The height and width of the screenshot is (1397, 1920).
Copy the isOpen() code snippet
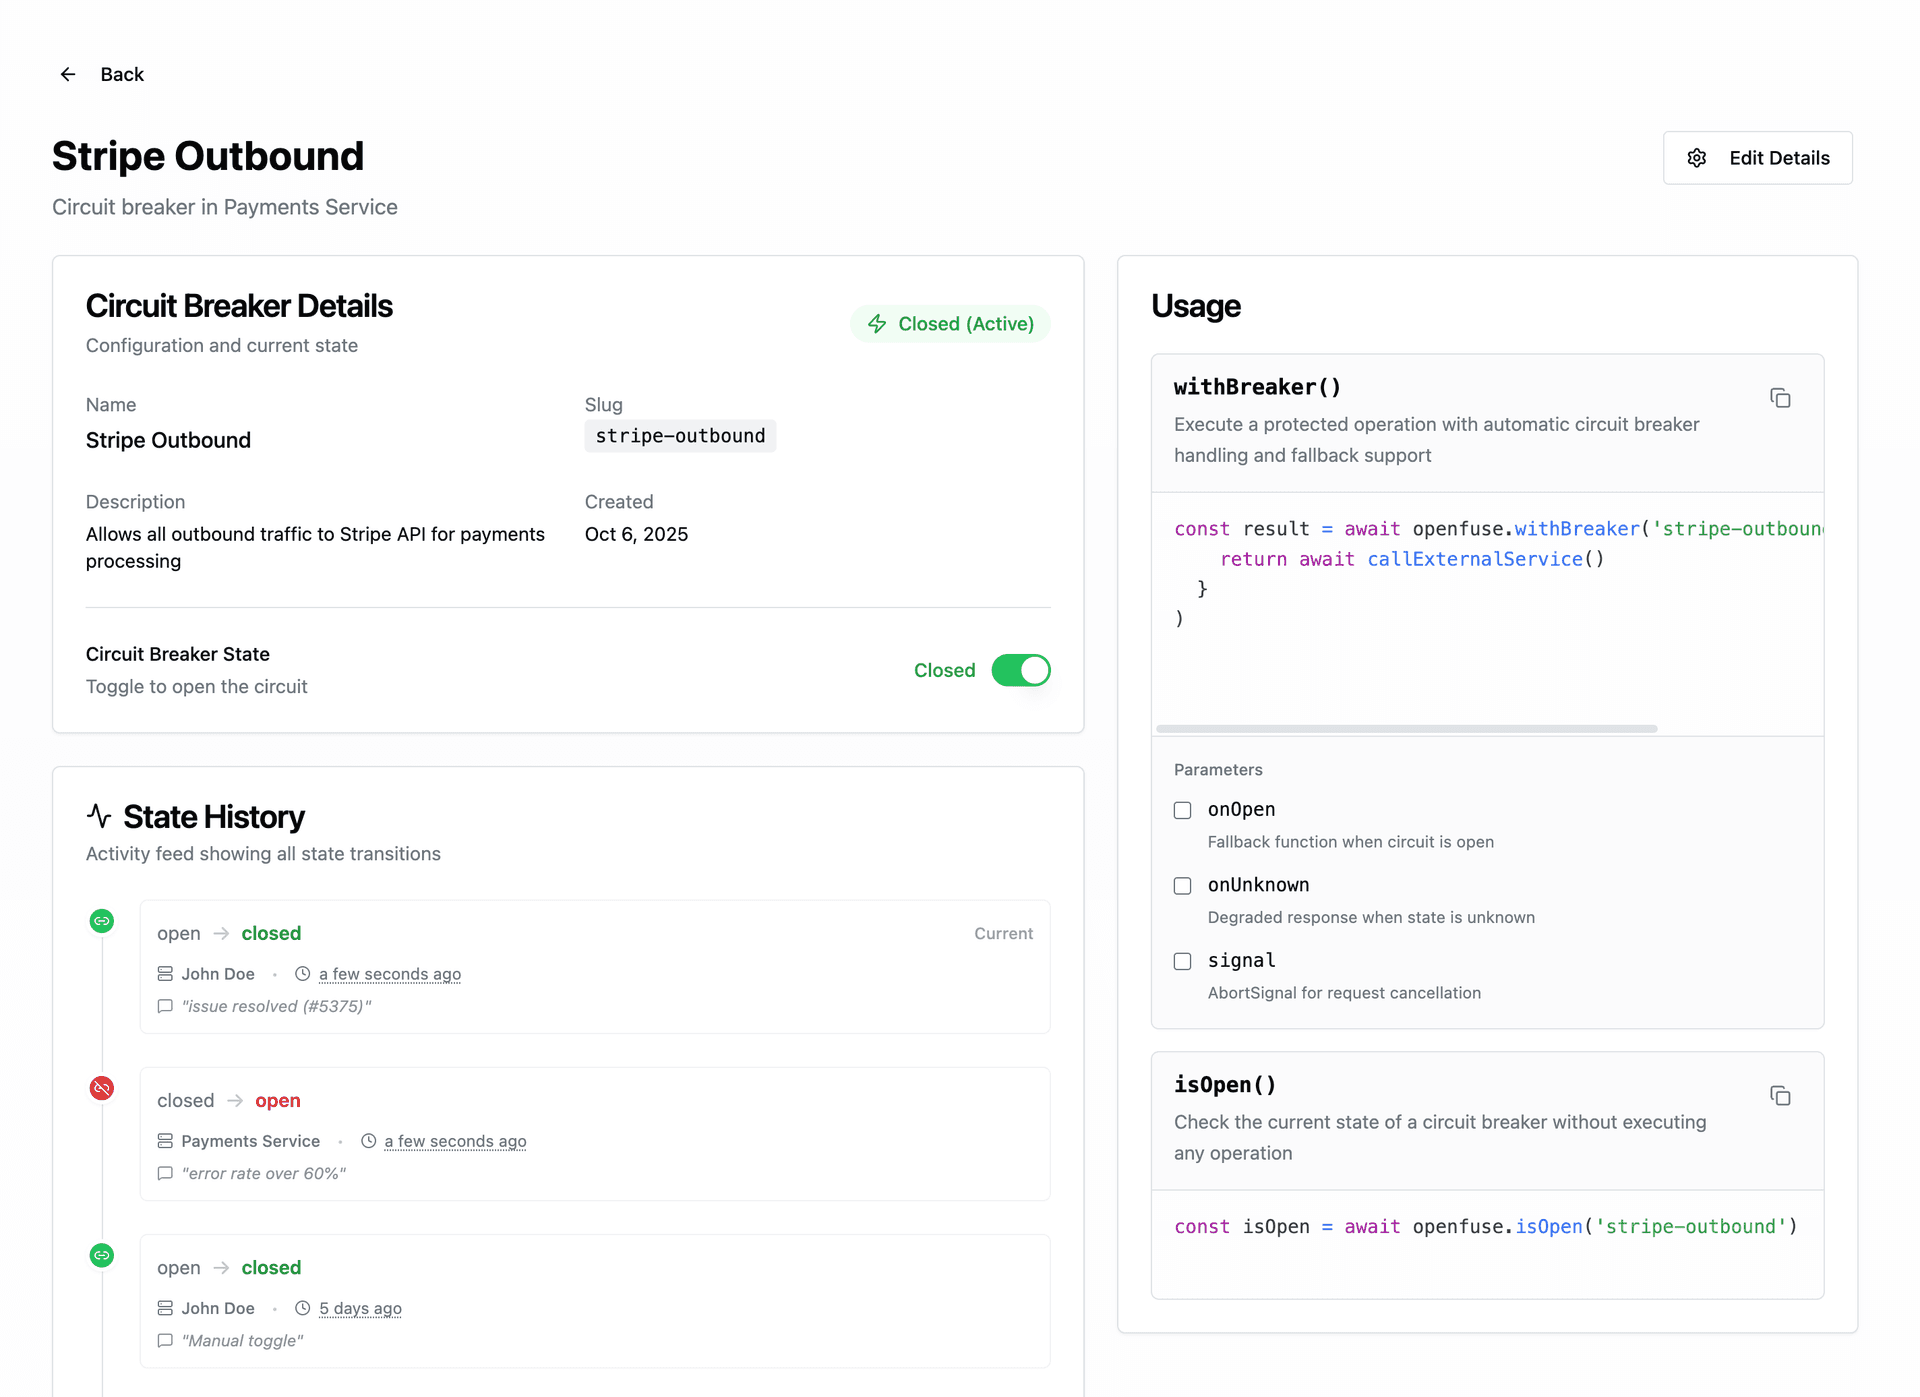point(1781,1095)
